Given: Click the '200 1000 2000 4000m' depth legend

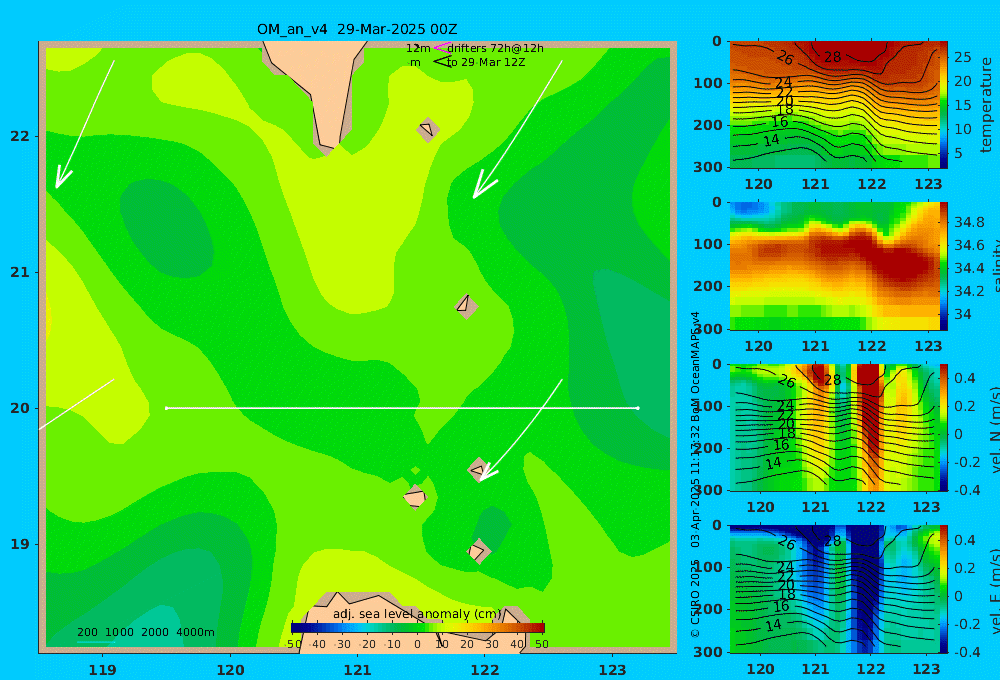Looking at the screenshot, I should pos(145,632).
